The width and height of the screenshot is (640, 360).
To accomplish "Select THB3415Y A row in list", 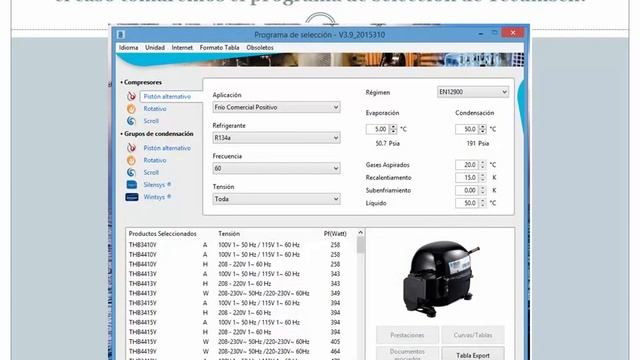I will (241, 303).
